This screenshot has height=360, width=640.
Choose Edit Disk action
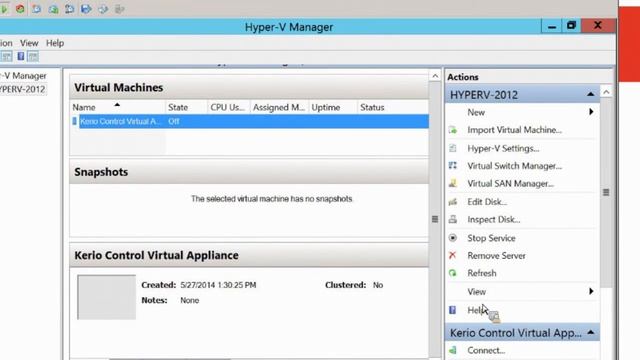(487, 202)
